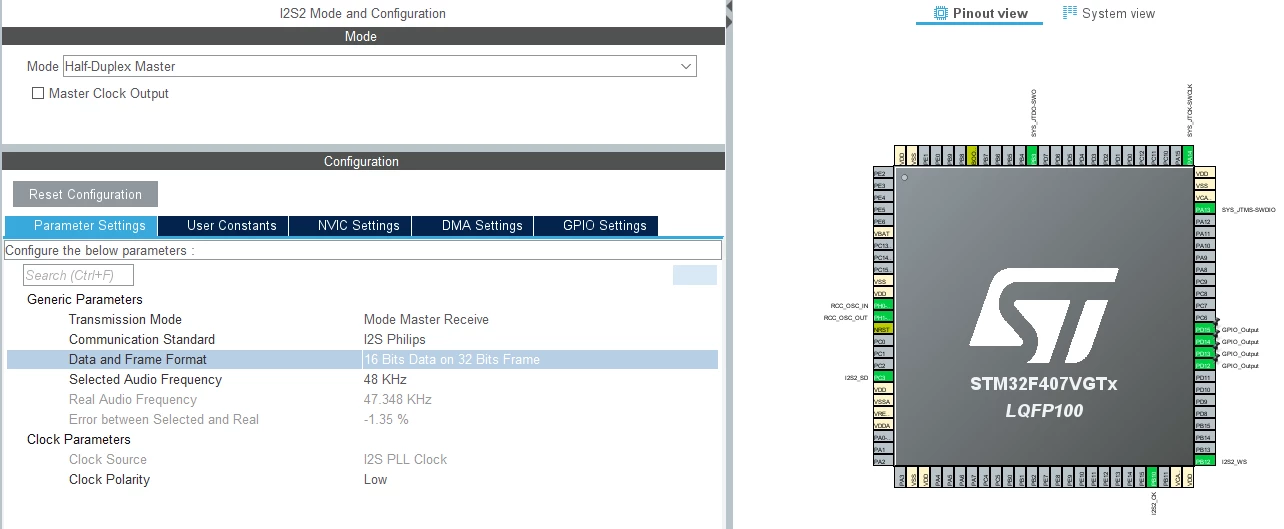Select the Communication Standard parameter
Screen dimensions: 1284x529
pyautogui.click(x=142, y=339)
